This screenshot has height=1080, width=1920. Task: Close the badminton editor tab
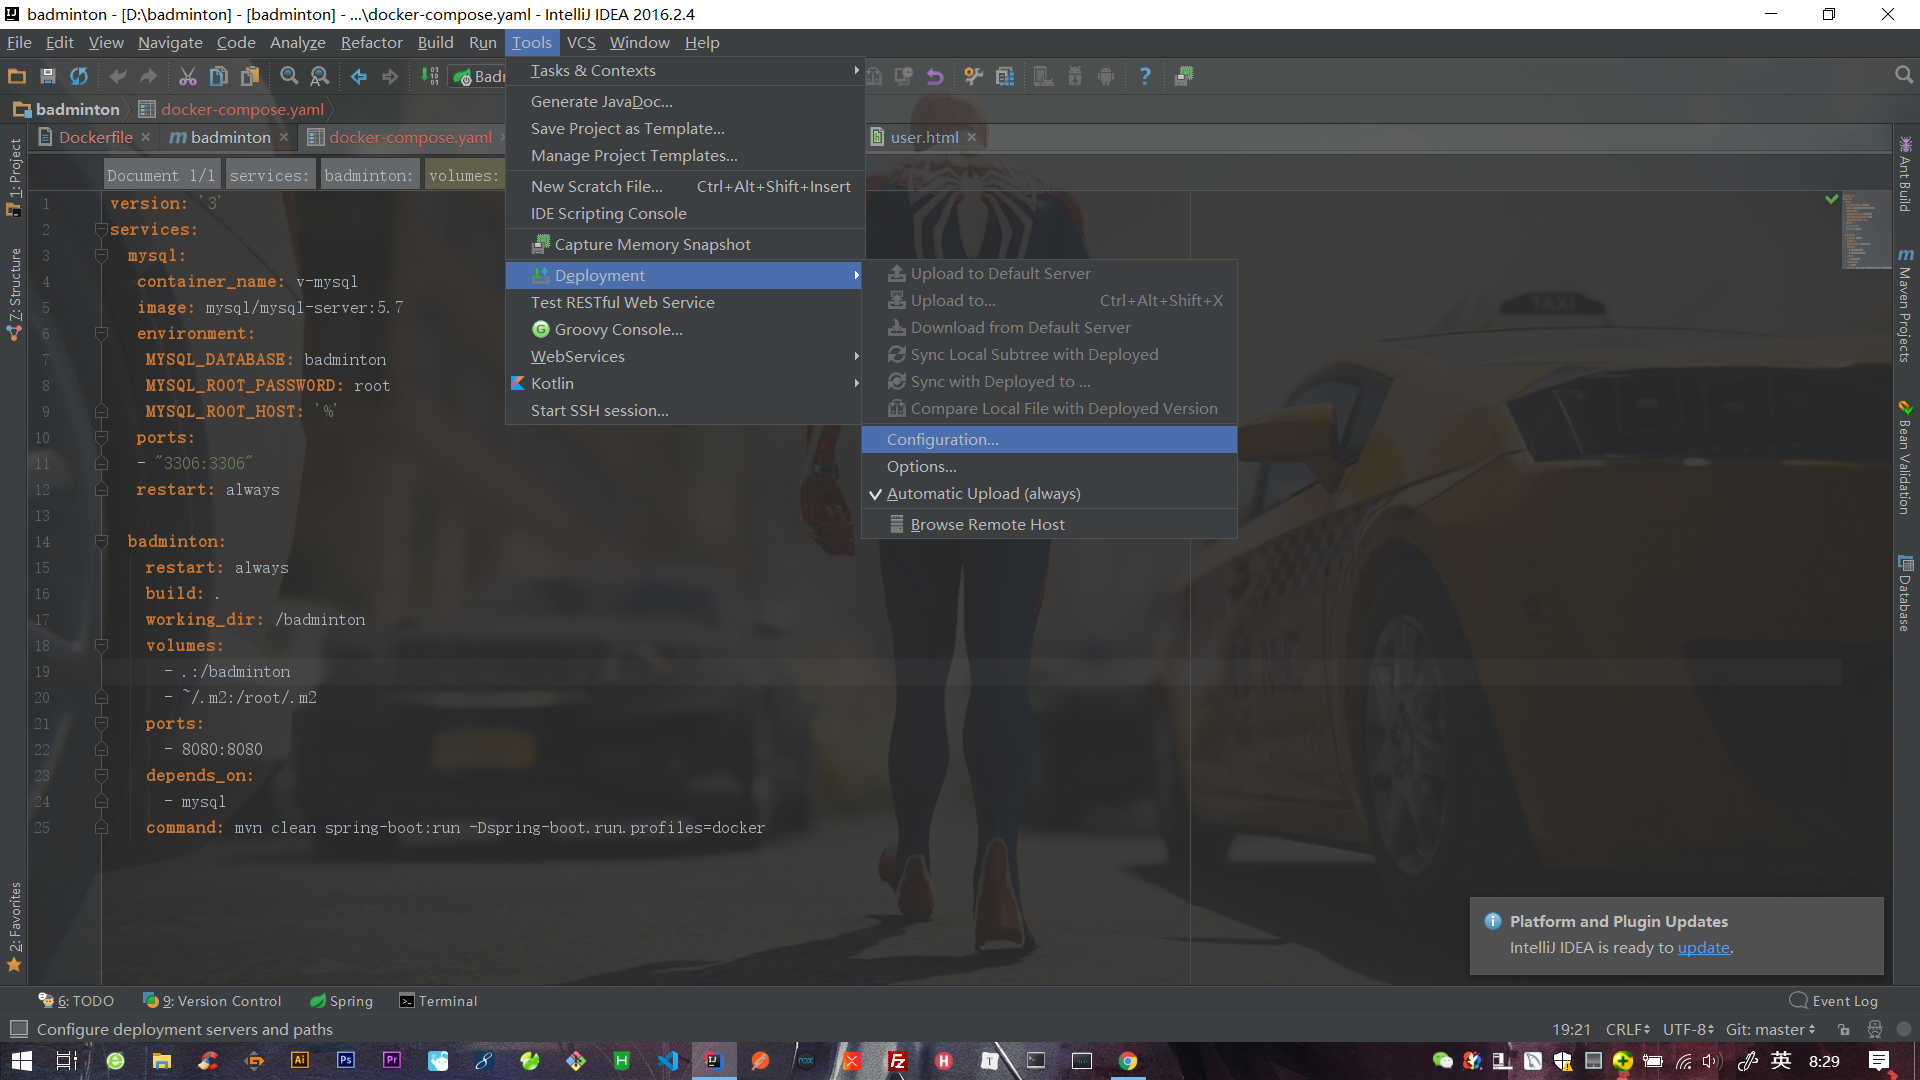284,138
